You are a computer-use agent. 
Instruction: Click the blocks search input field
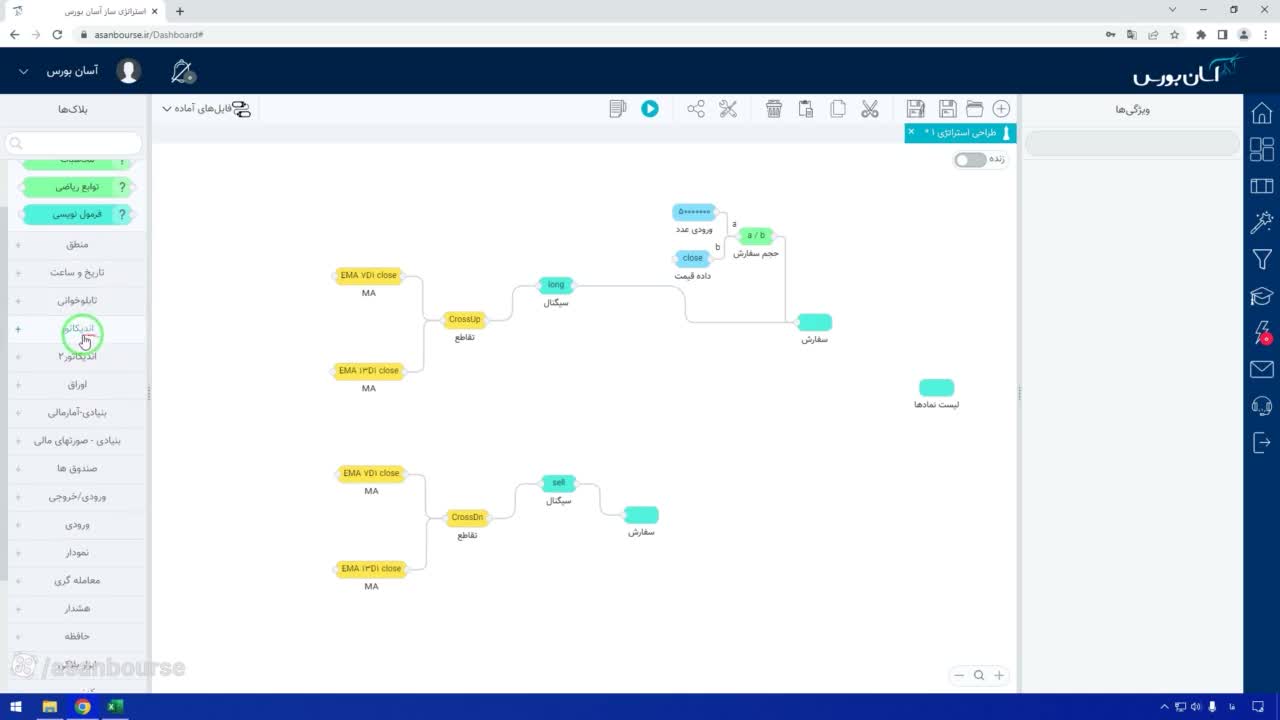tap(74, 143)
